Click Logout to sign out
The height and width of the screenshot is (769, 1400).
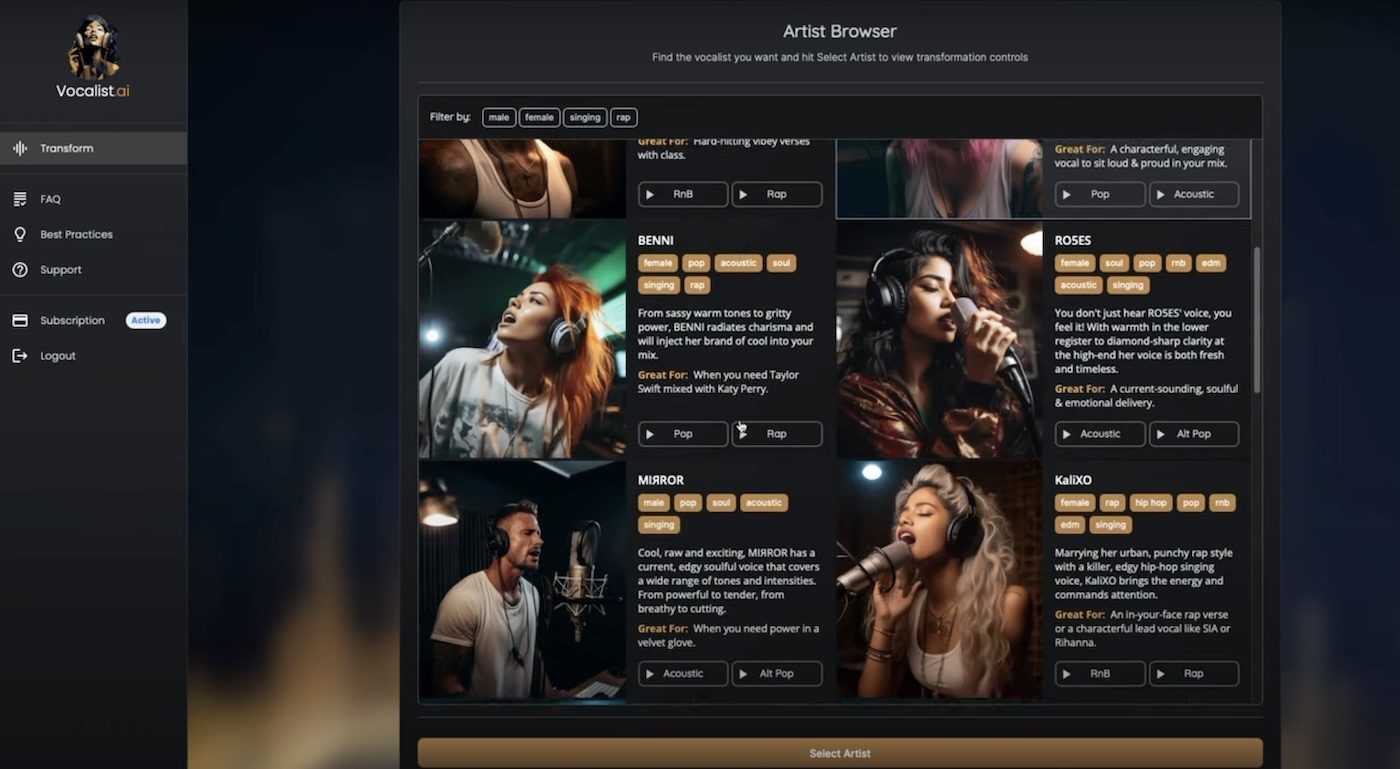(57, 355)
